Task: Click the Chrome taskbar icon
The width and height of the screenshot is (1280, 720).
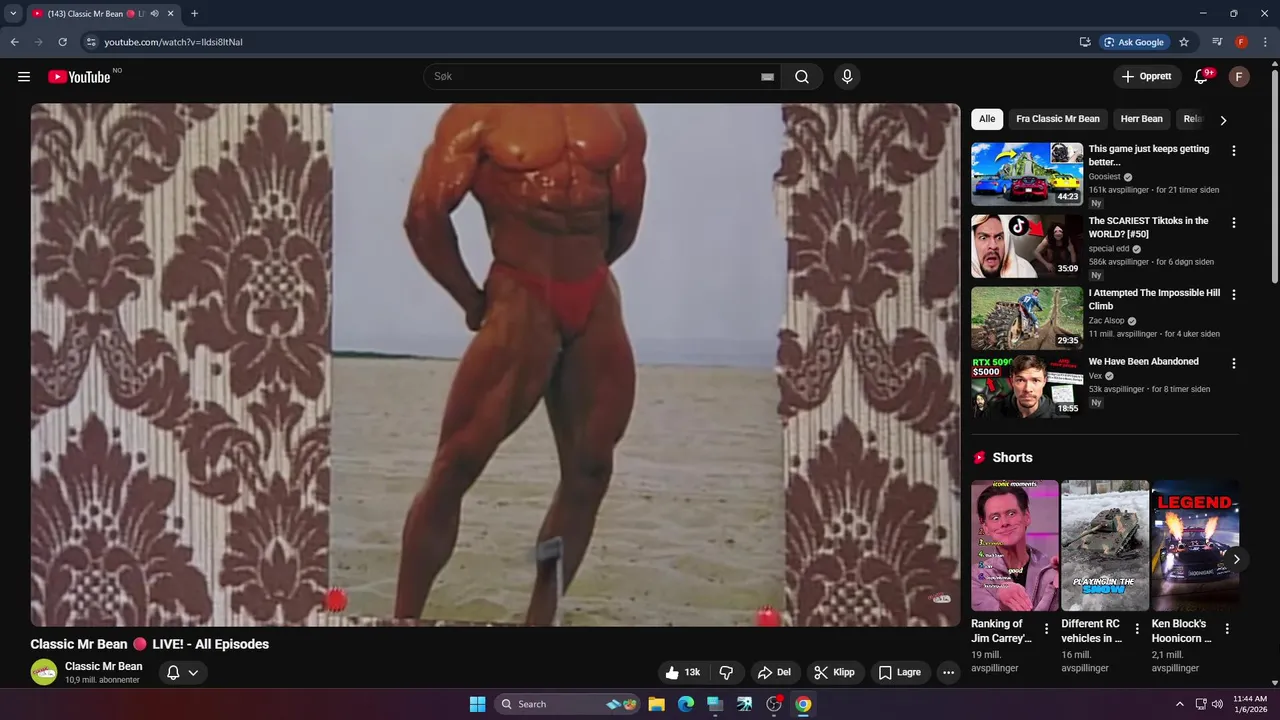Action: tap(803, 704)
